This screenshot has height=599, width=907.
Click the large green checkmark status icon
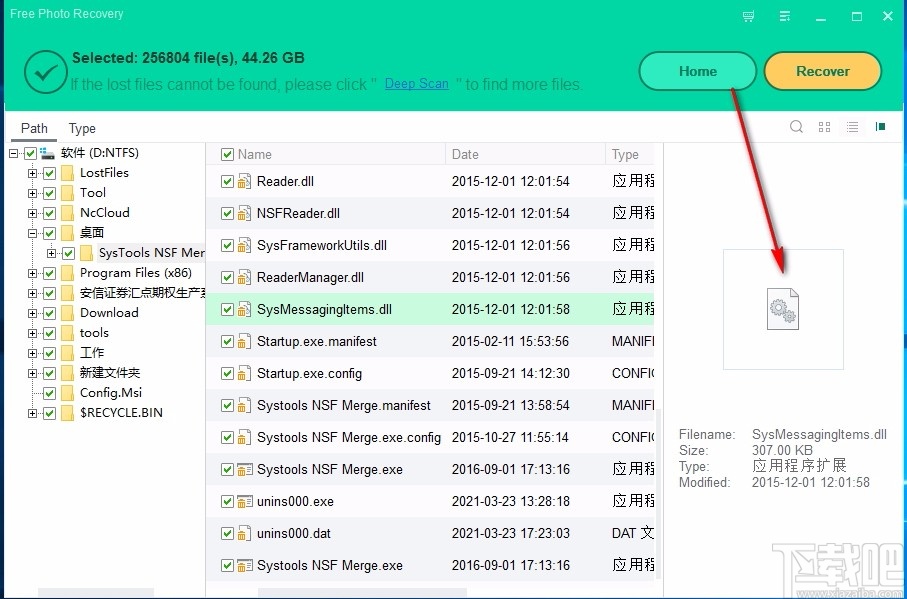pyautogui.click(x=46, y=72)
